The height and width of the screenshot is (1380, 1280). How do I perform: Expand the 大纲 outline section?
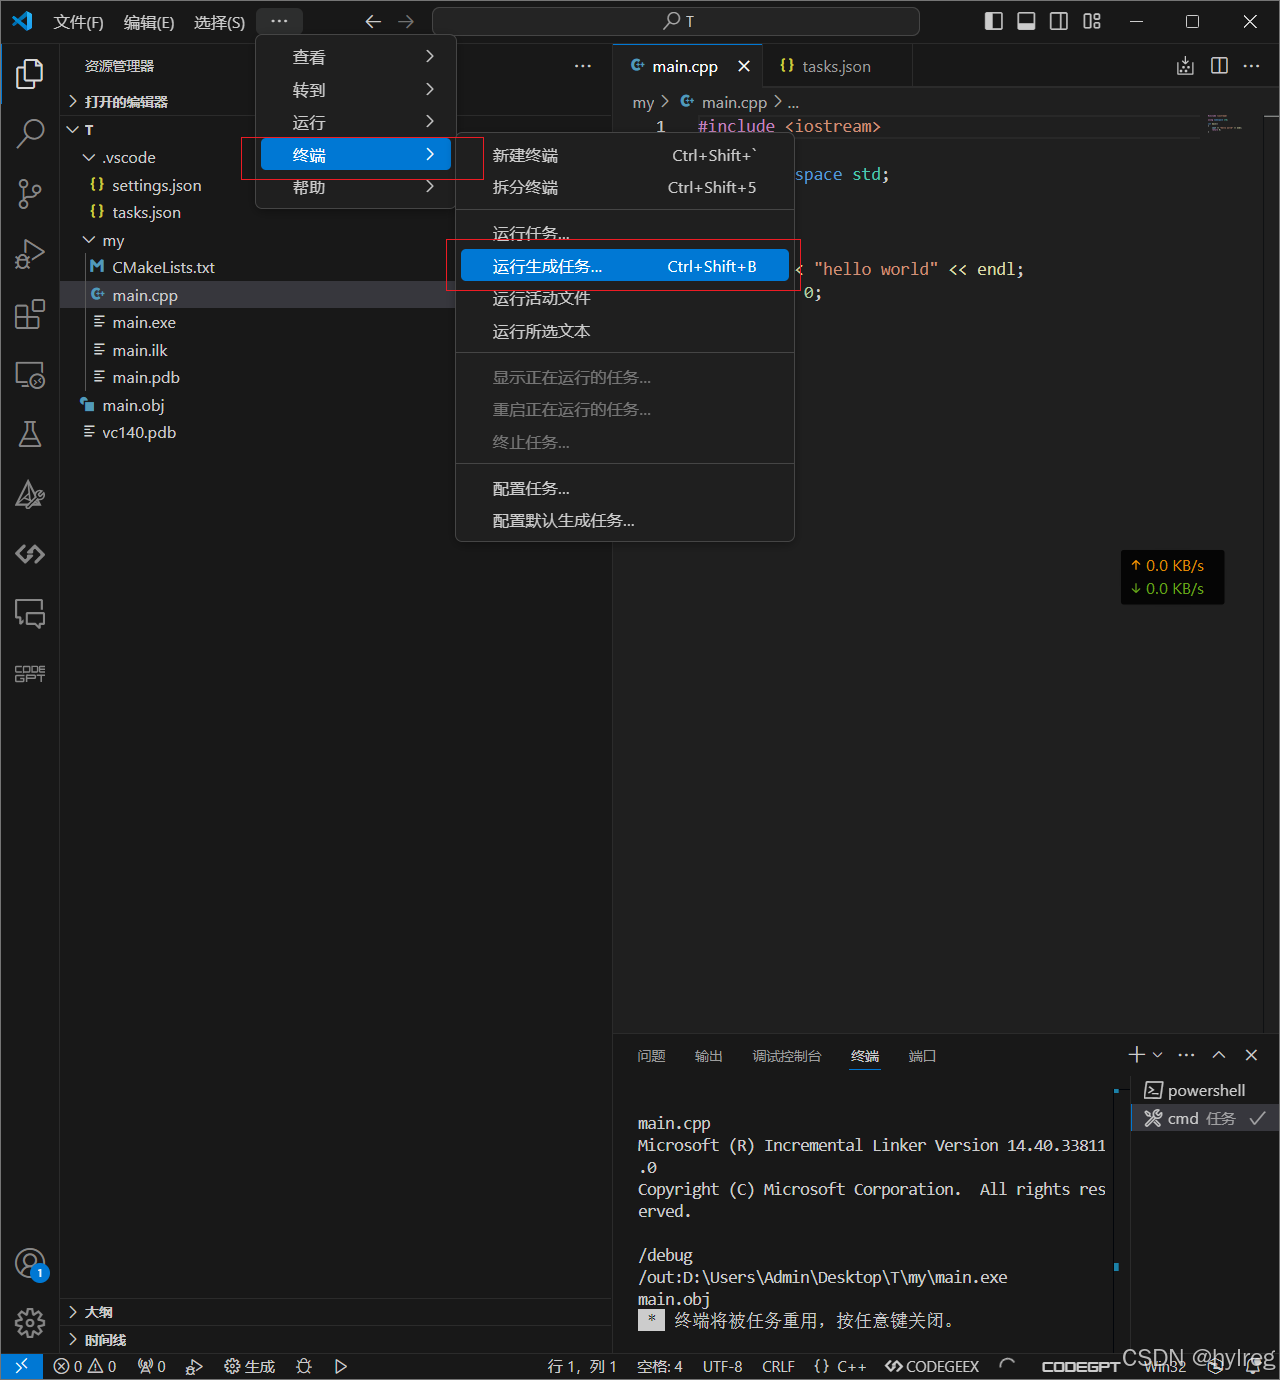coord(336,1311)
